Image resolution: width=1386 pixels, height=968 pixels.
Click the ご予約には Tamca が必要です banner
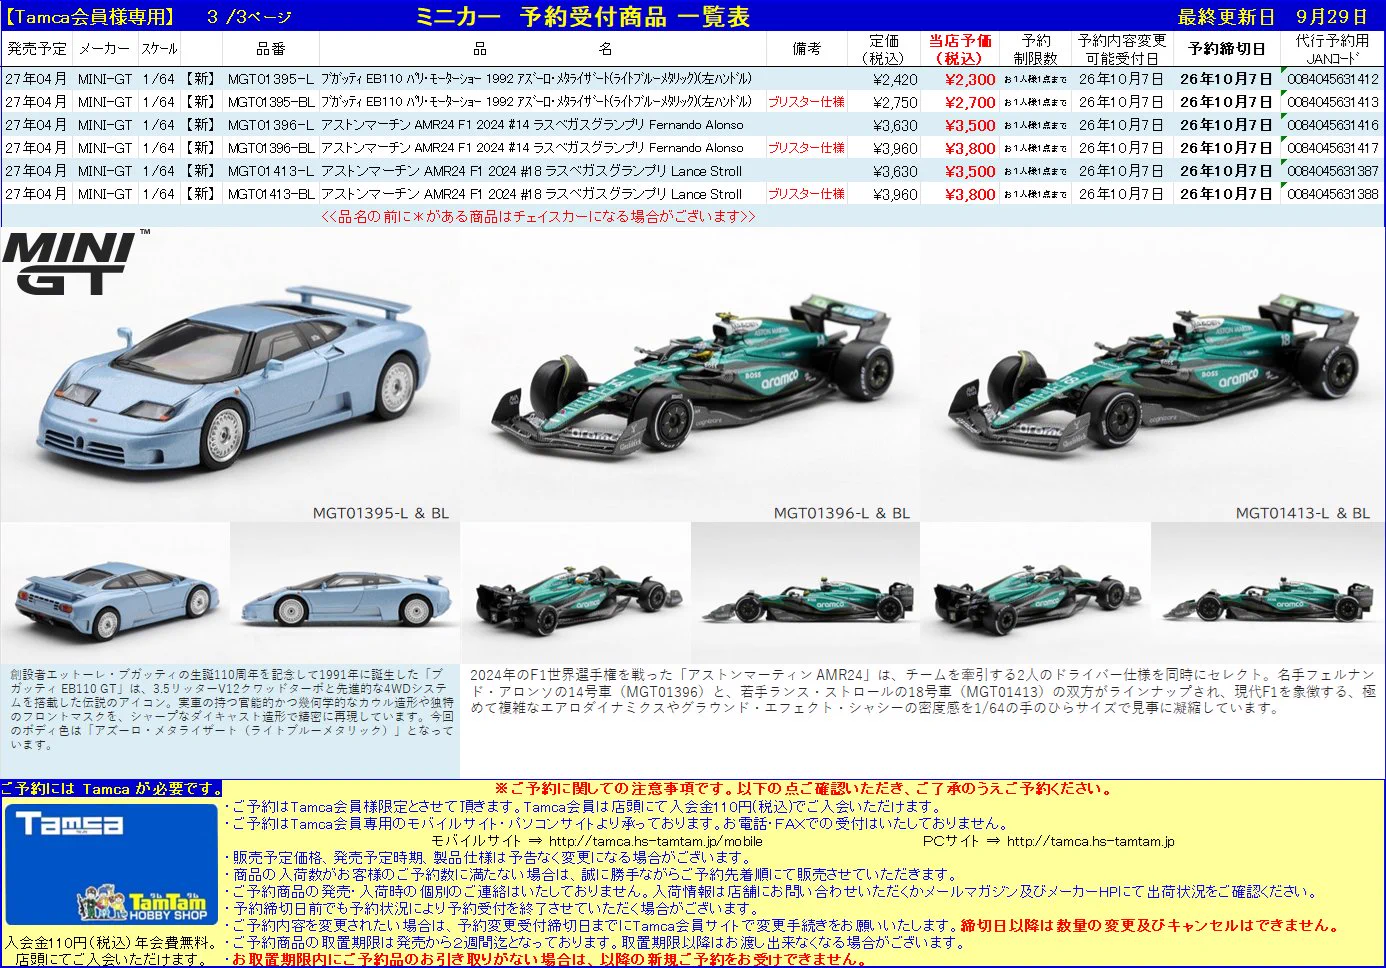pos(111,789)
